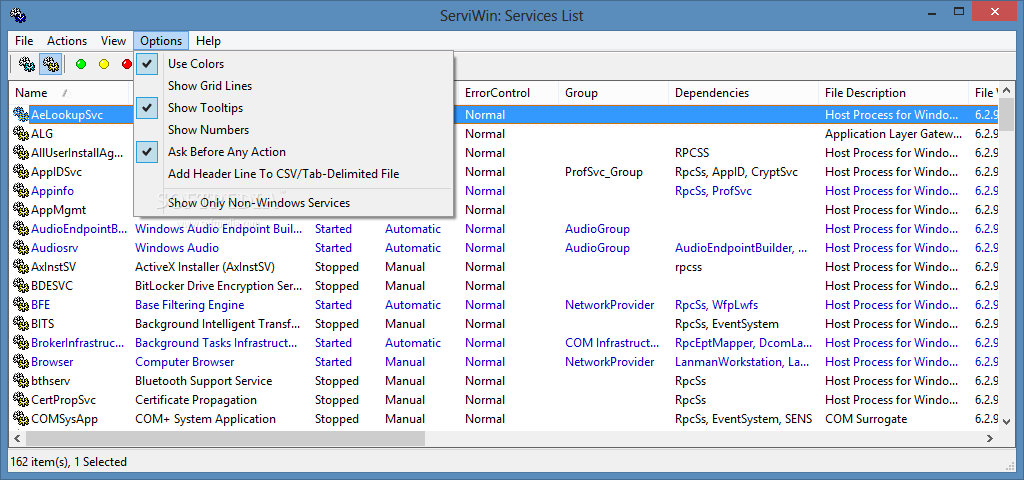This screenshot has height=480, width=1024.
Task: Enable Add Header Line To CSV/Tab-Delimited File
Action: pyautogui.click(x=293, y=174)
